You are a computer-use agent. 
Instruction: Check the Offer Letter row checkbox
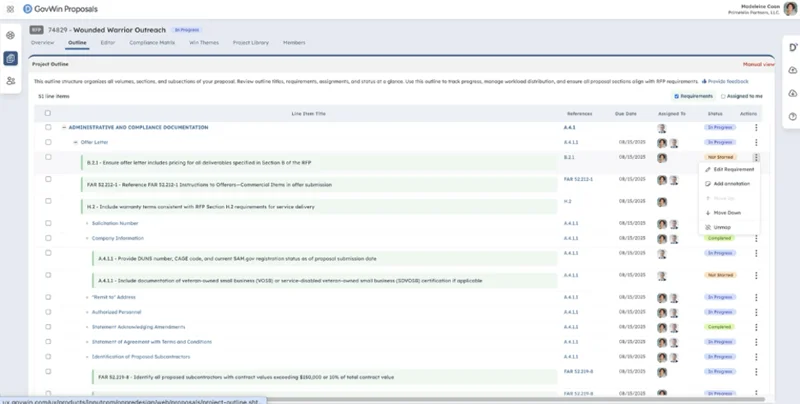pyautogui.click(x=48, y=142)
